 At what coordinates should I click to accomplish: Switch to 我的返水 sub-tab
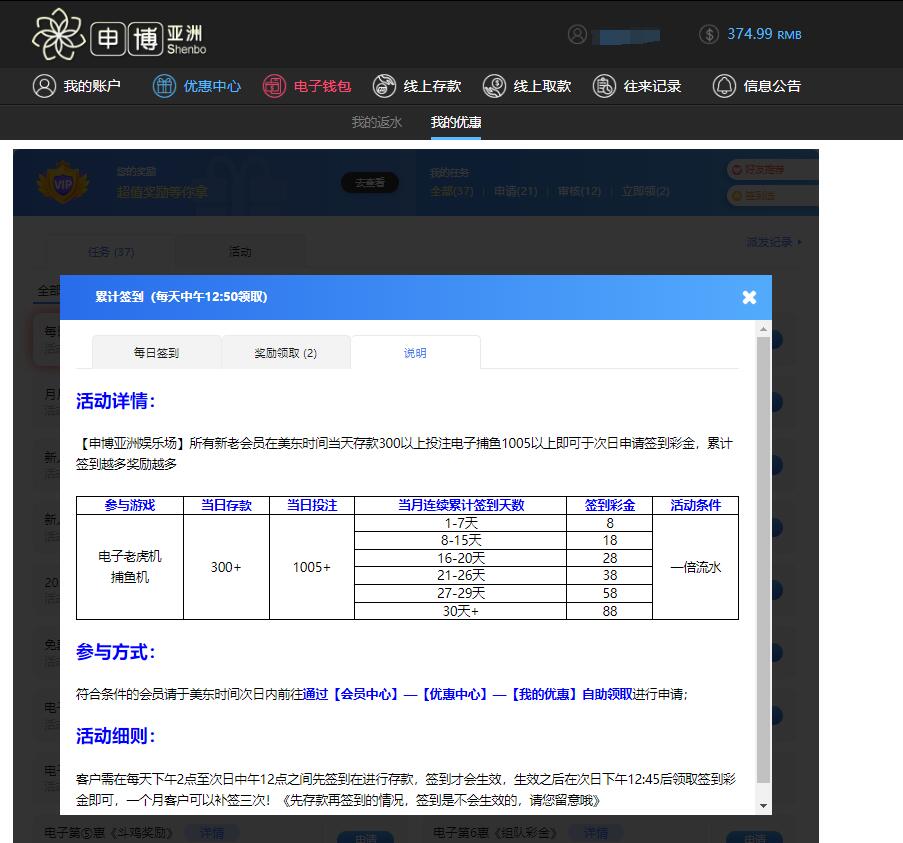[x=377, y=122]
